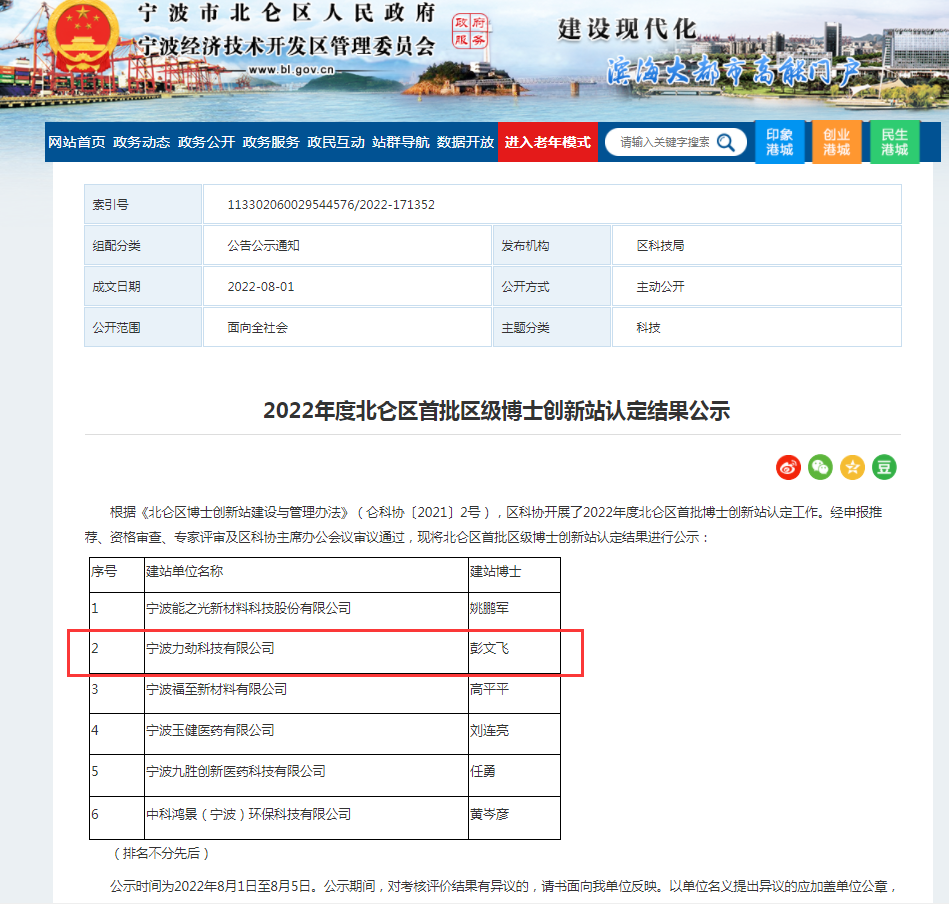This screenshot has width=949, height=907.
Task: Open the 数据开放 menu item
Action: [465, 142]
